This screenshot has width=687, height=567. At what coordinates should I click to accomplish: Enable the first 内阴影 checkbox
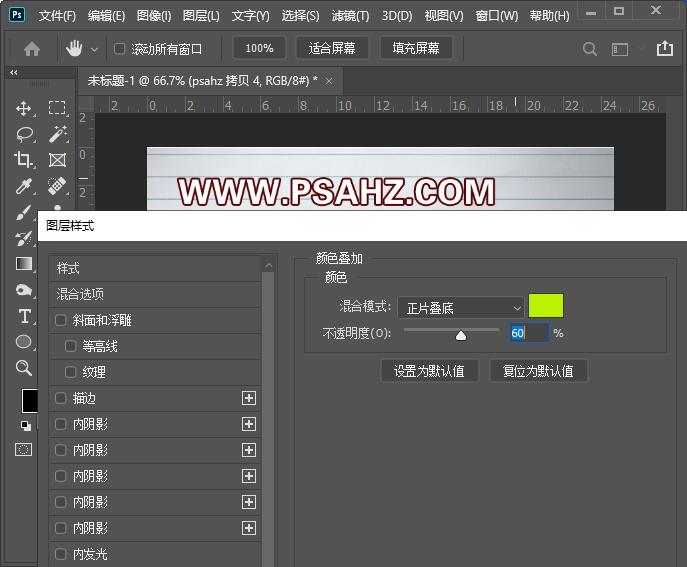point(60,424)
